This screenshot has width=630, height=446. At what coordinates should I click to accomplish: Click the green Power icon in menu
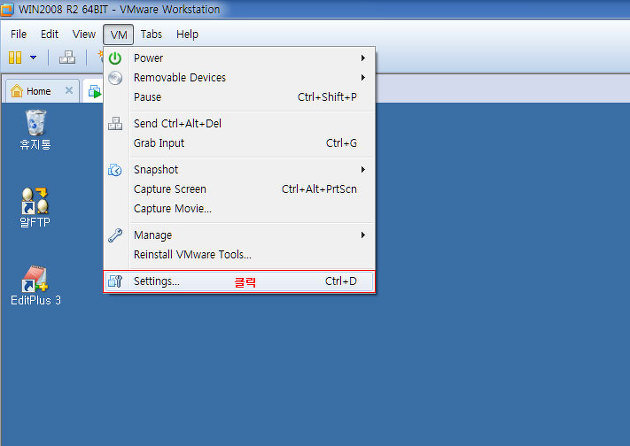[115, 58]
